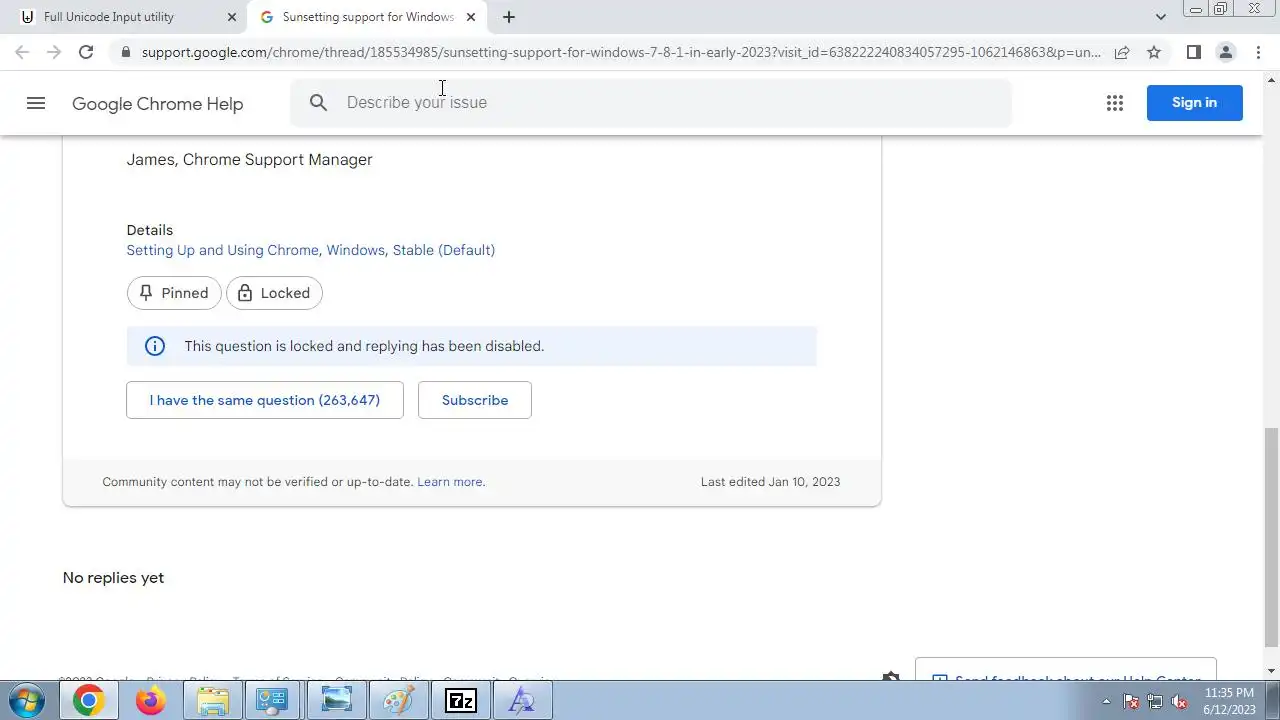Click the Last edited Jan 10, 2023 text
Image resolution: width=1280 pixels, height=720 pixels.
770,482
